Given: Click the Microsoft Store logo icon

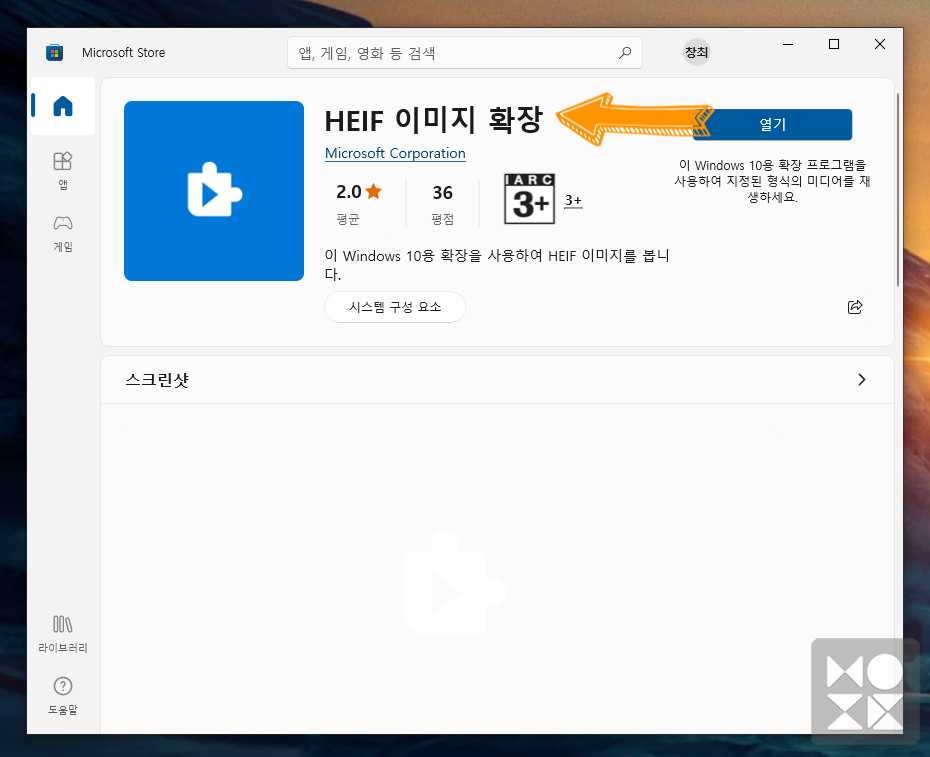Looking at the screenshot, I should click(55, 53).
